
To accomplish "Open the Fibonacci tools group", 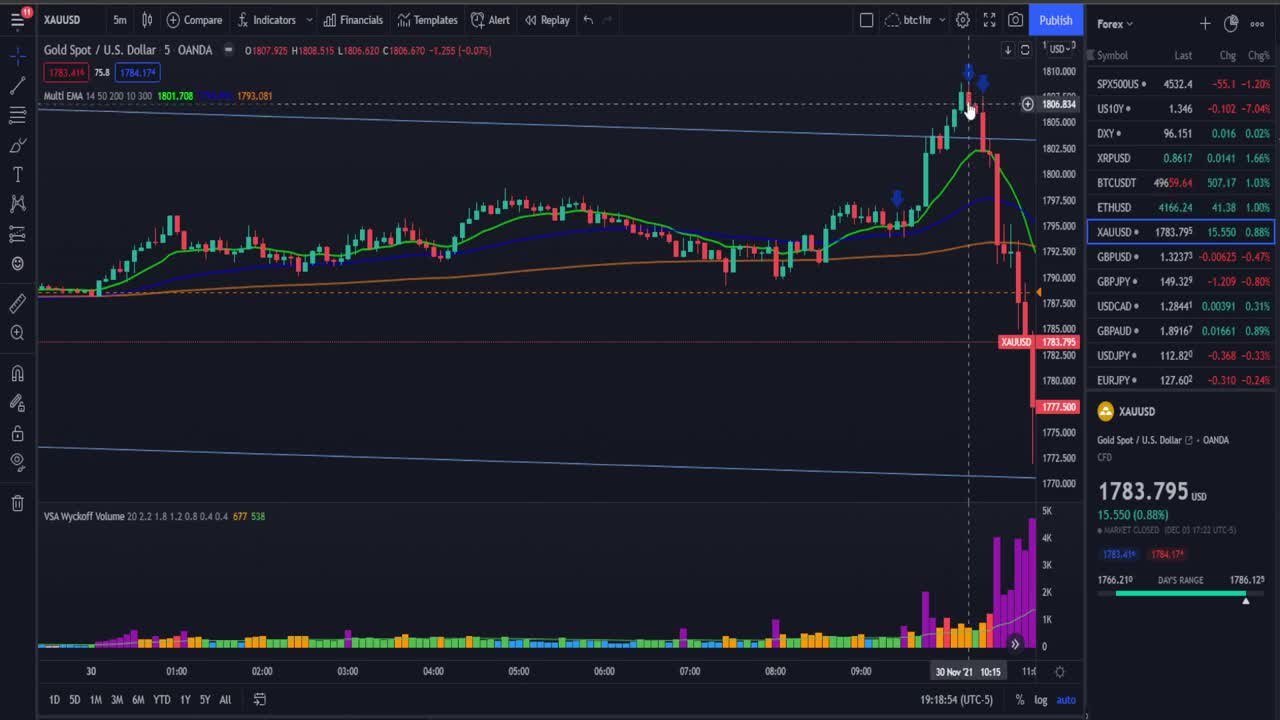I will point(17,116).
